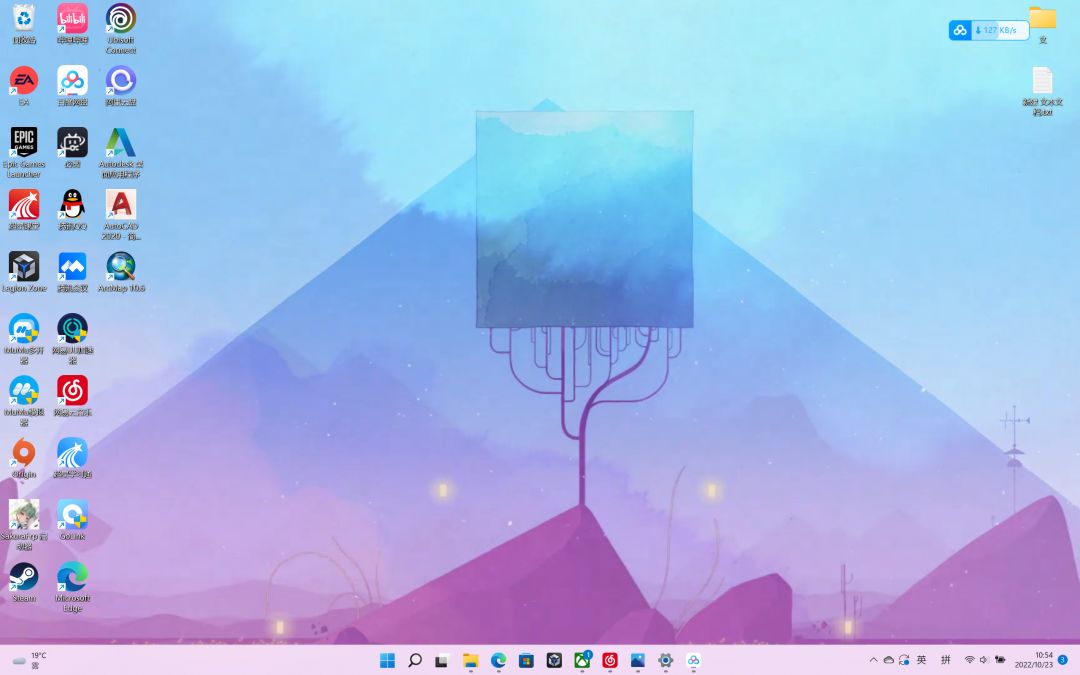Open the notification center badge

click(1063, 660)
